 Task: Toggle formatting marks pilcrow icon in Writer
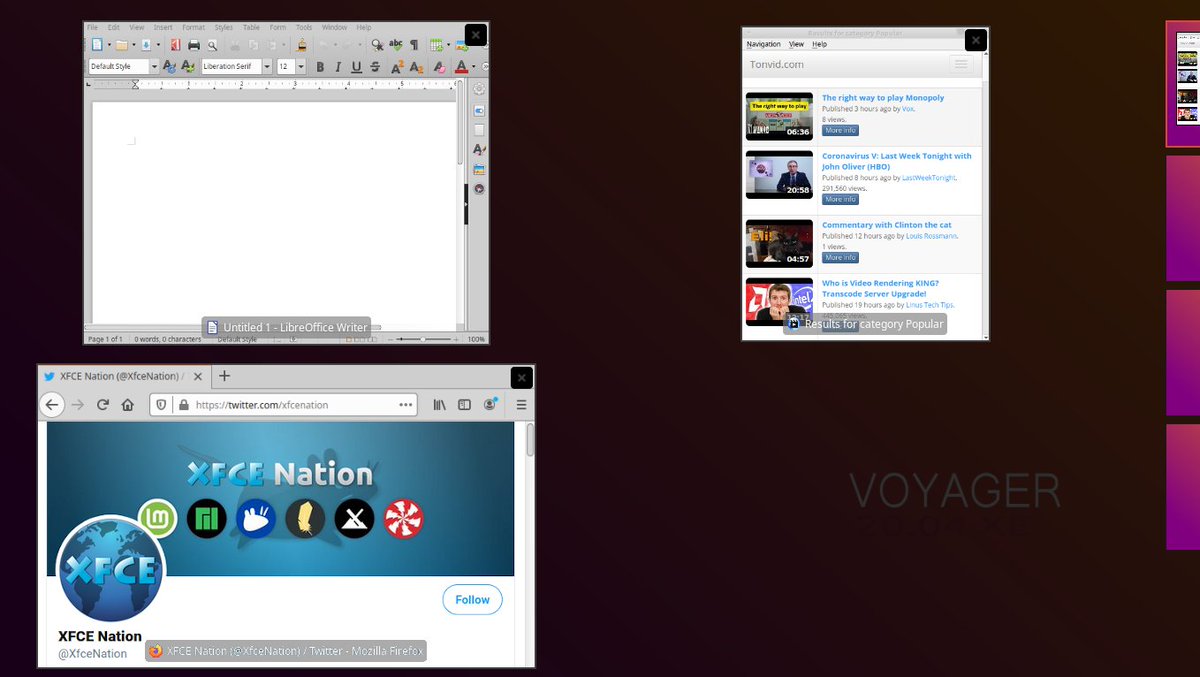pos(414,45)
